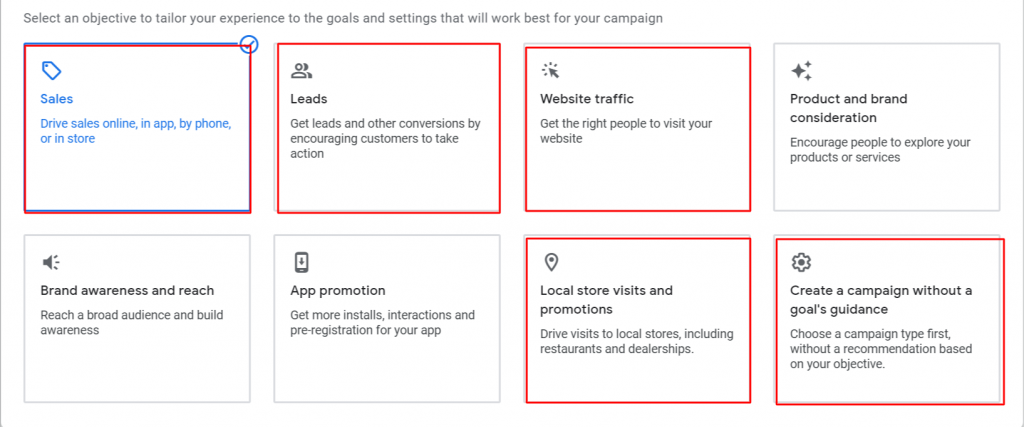Click the Sales title text
This screenshot has height=427, width=1024.
pos(57,99)
